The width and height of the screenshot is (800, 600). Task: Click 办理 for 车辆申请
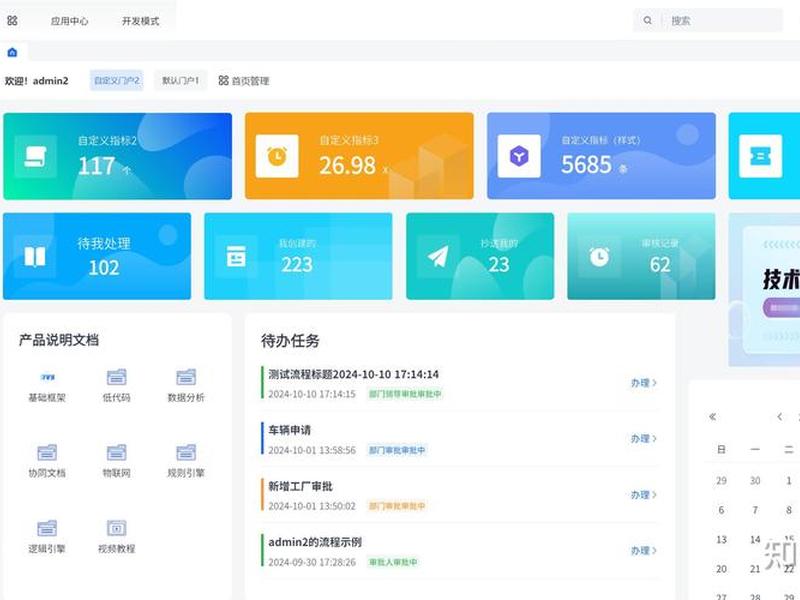(x=643, y=439)
